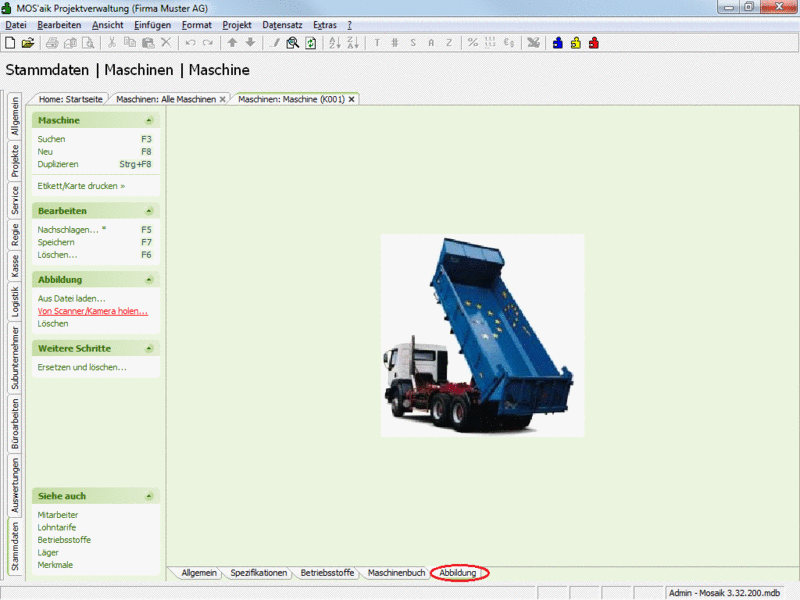
Task: Open the Allgemein bottom tab
Action: click(x=199, y=573)
